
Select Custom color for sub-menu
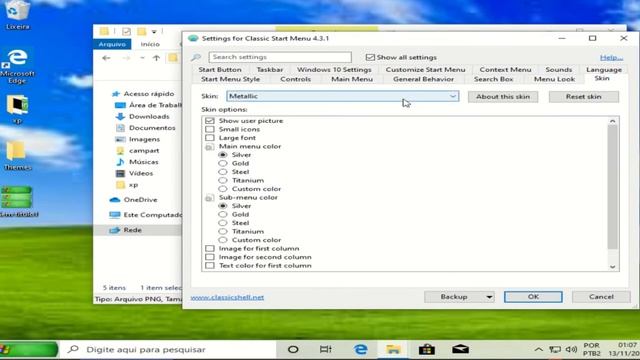click(222, 240)
